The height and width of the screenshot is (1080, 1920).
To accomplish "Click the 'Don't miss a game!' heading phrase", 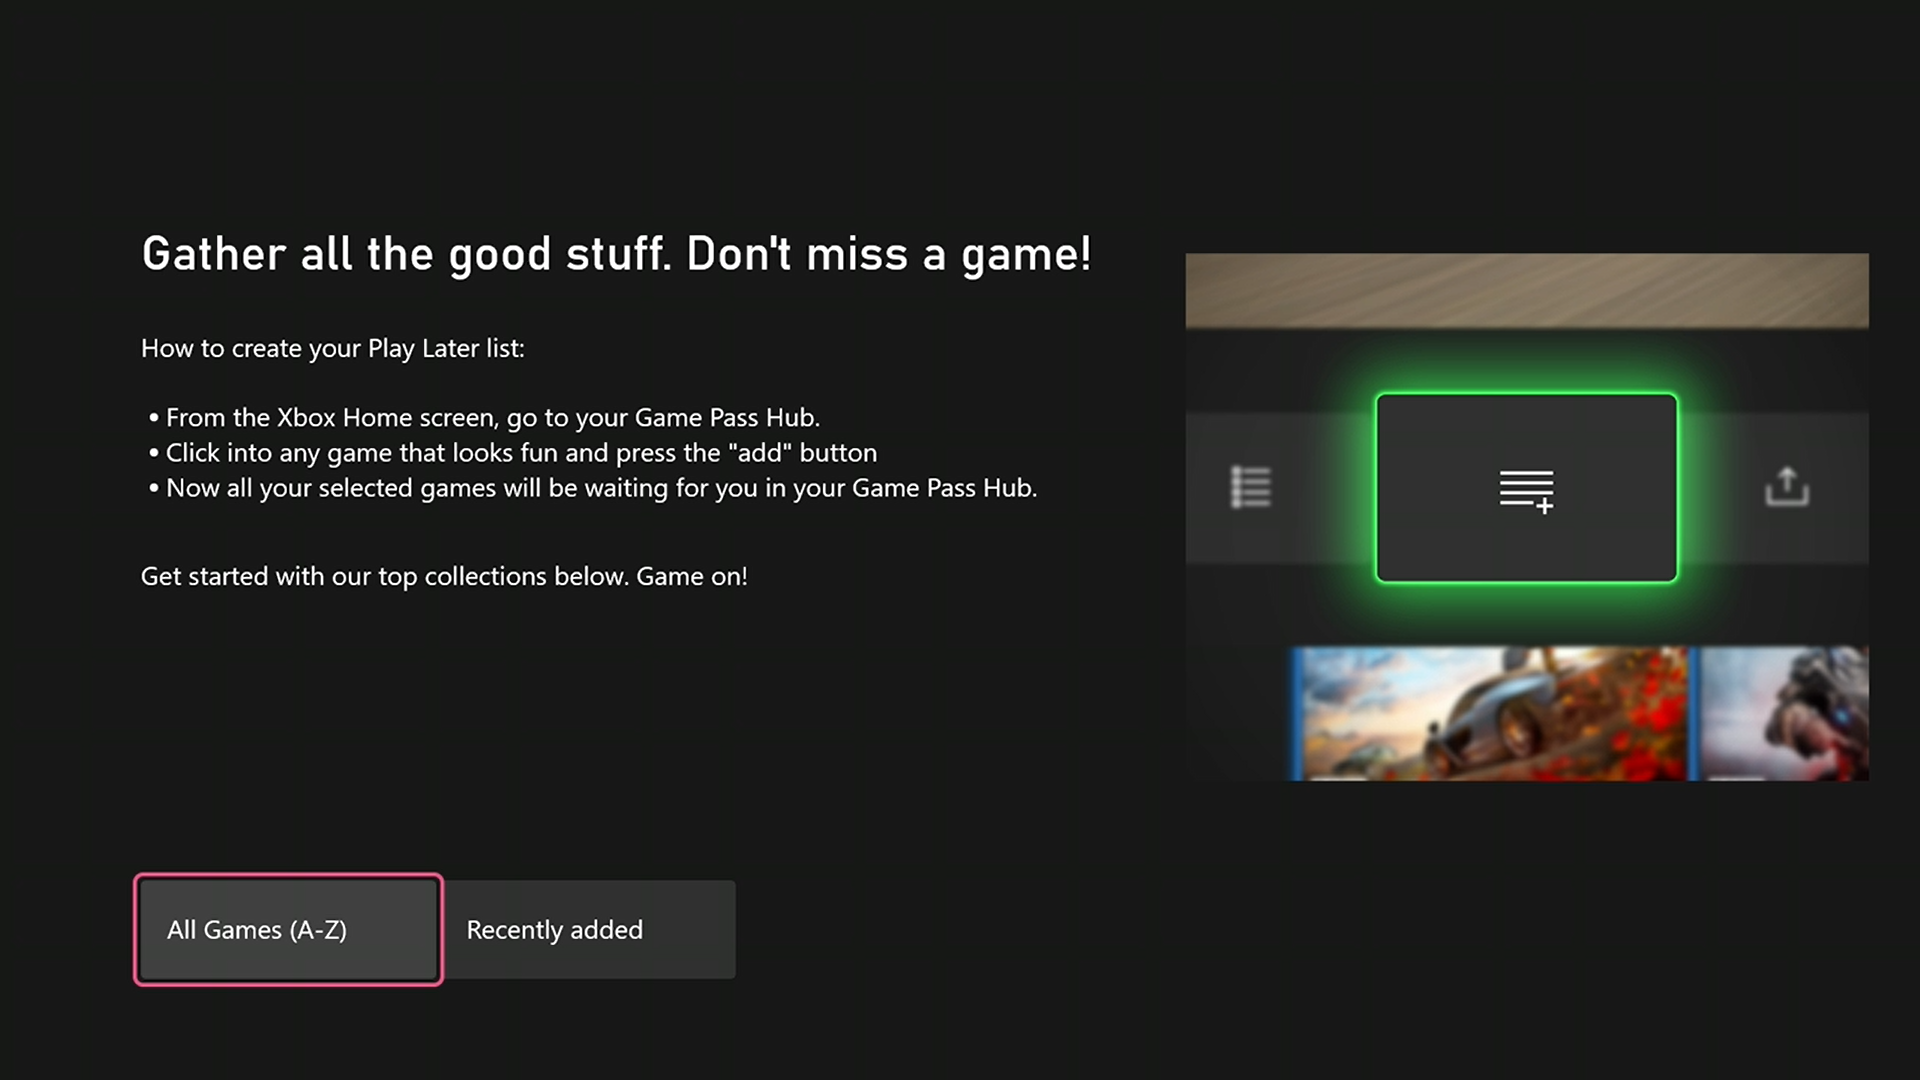I will (x=888, y=254).
